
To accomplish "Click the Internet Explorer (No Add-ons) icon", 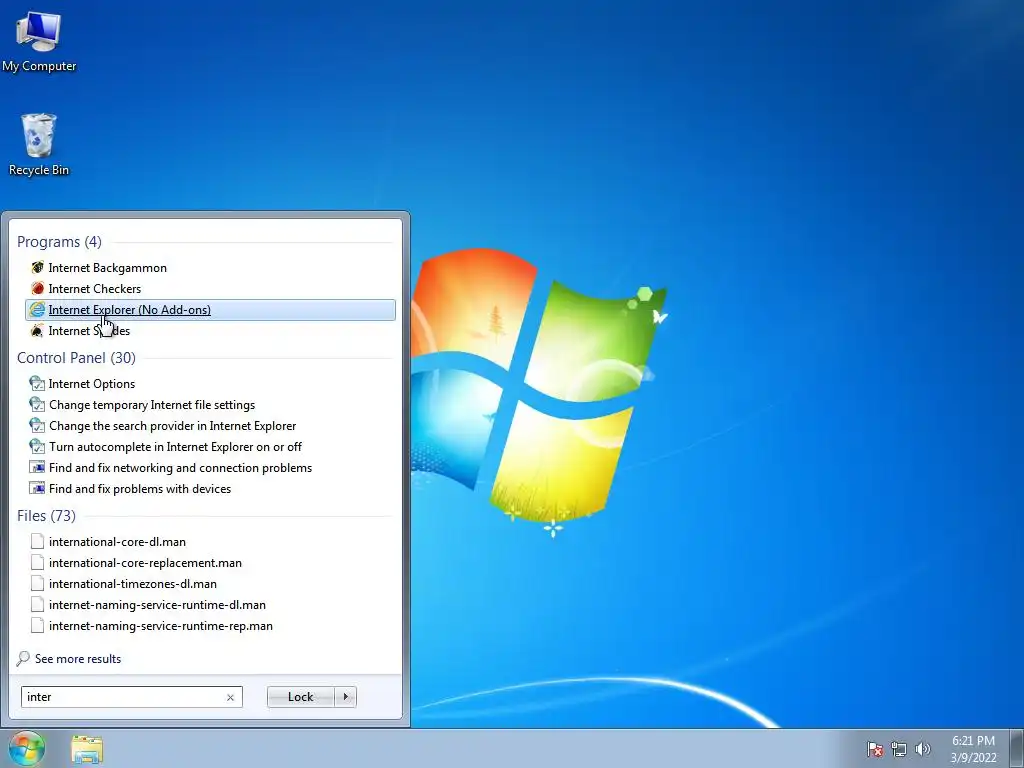I will coord(37,310).
